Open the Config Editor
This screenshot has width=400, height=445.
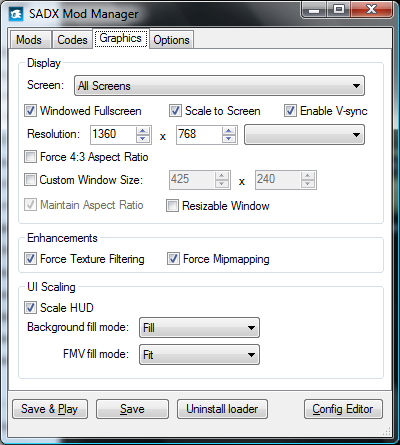tap(343, 409)
